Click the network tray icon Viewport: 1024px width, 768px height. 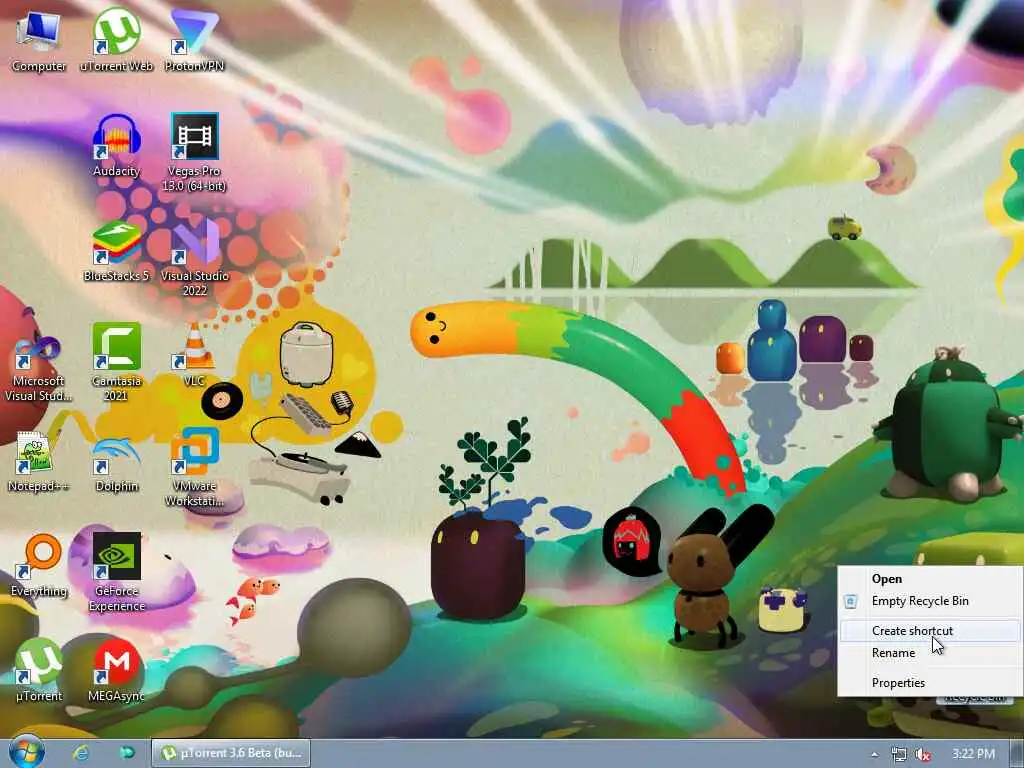(899, 754)
